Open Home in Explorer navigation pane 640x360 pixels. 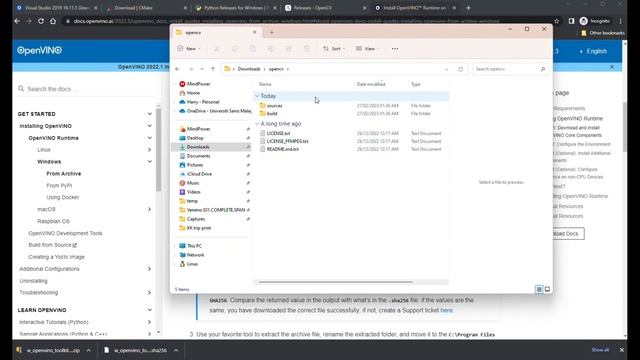pyautogui.click(x=193, y=93)
